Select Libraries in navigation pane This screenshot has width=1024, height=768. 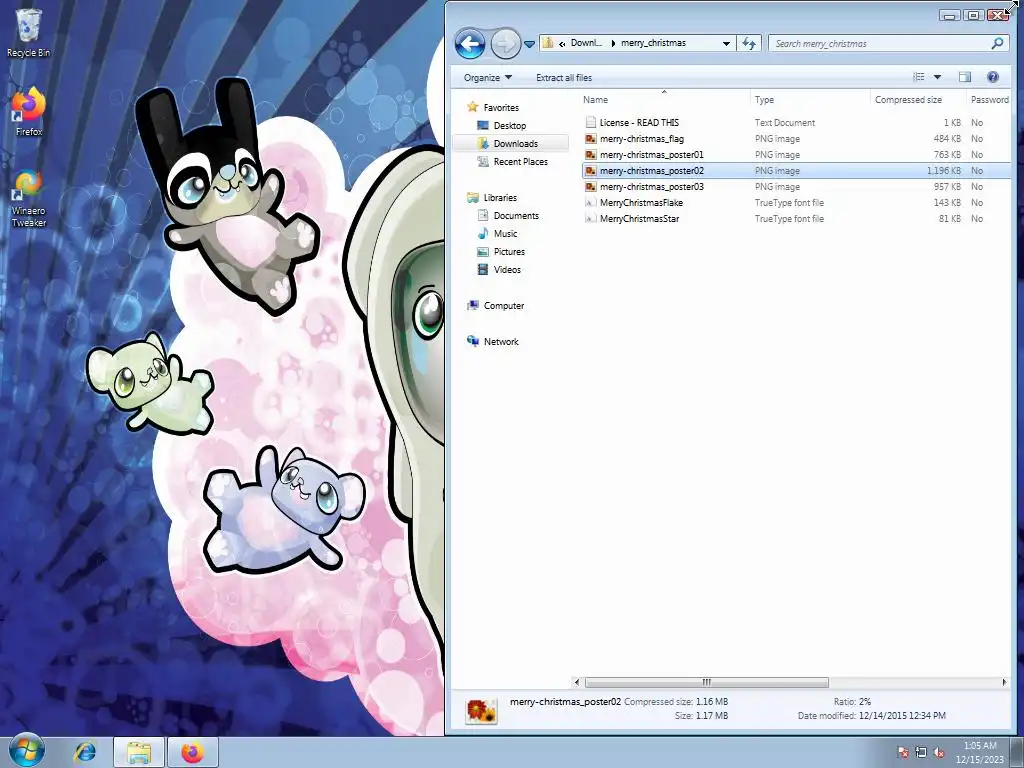click(x=500, y=197)
